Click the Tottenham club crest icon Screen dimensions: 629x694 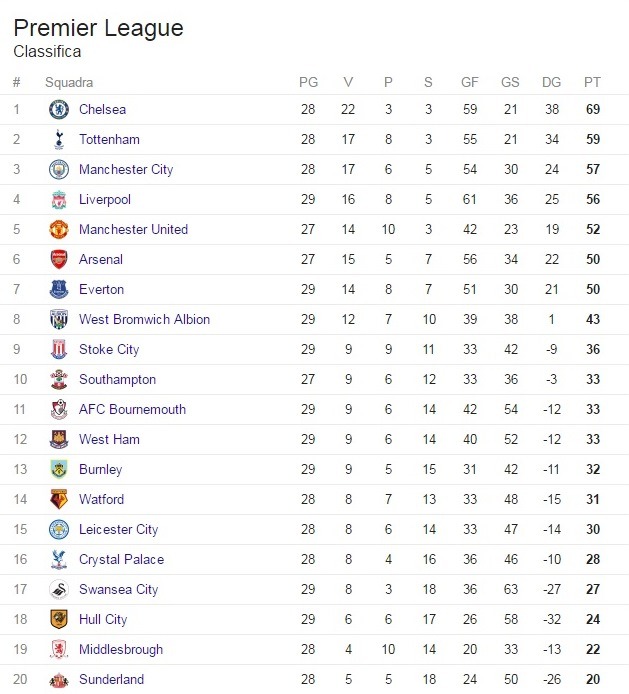pyautogui.click(x=58, y=140)
